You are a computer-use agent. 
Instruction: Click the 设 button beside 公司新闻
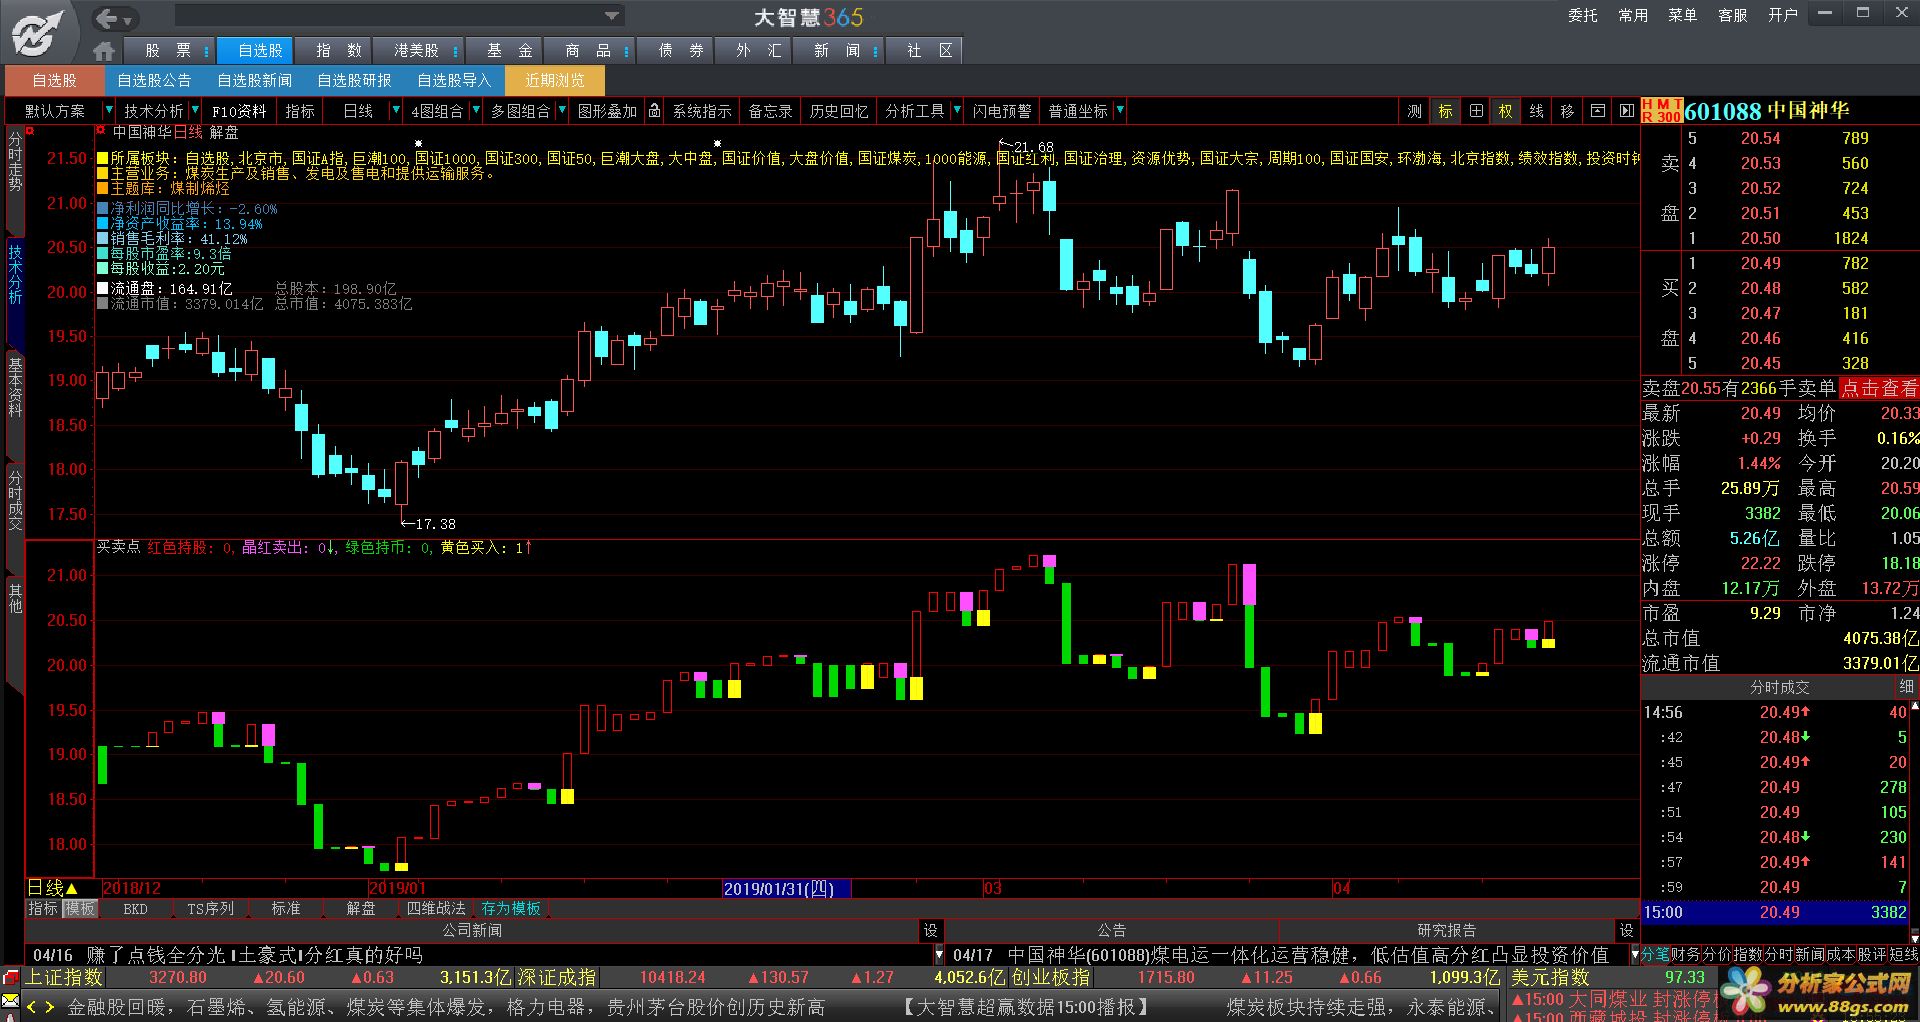[930, 930]
